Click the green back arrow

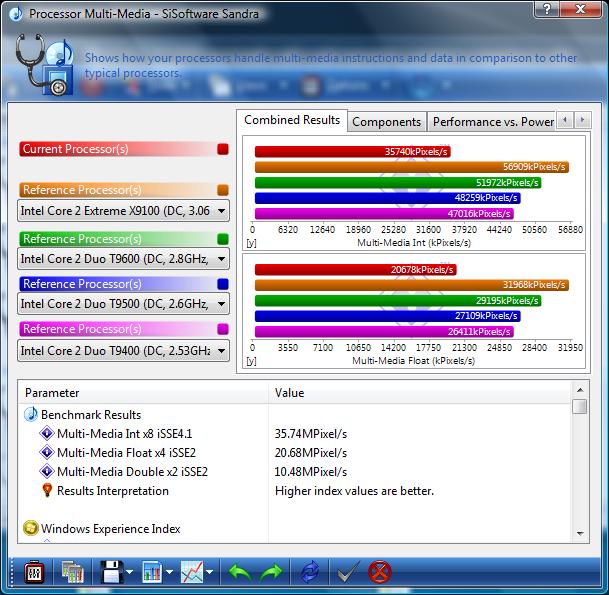pos(240,572)
